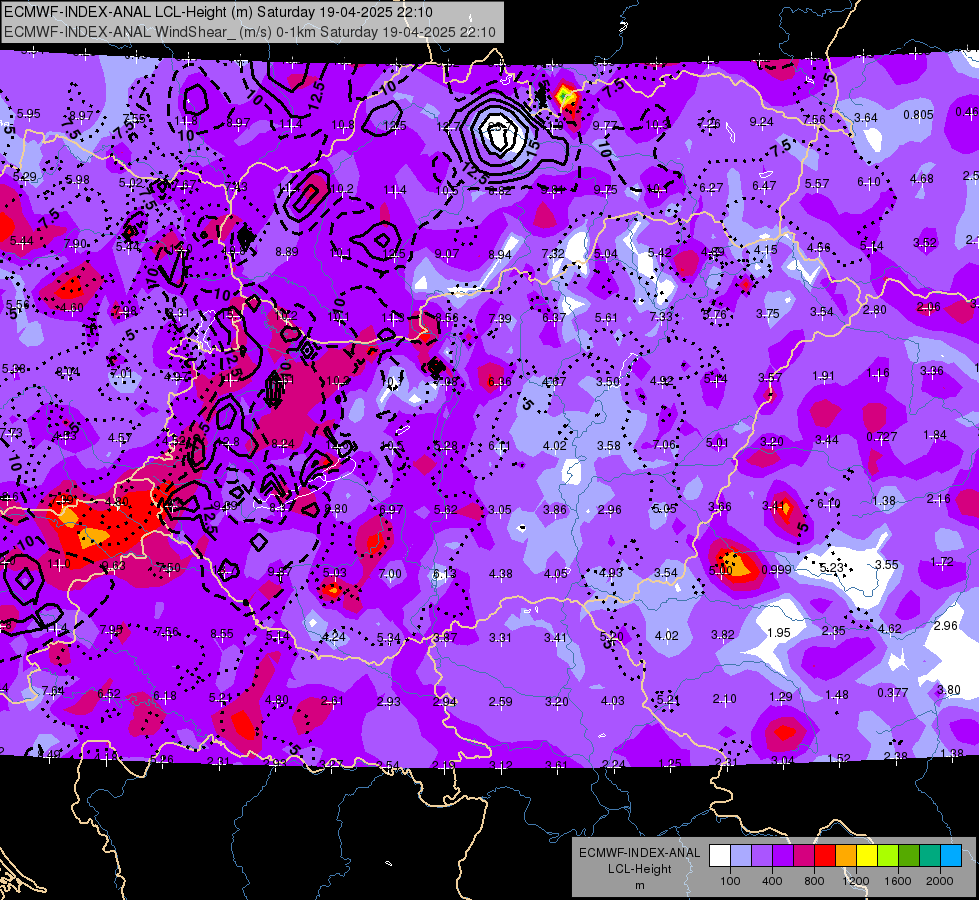
Task: Click the wind shear value 3.75
Action: pyautogui.click(x=768, y=314)
